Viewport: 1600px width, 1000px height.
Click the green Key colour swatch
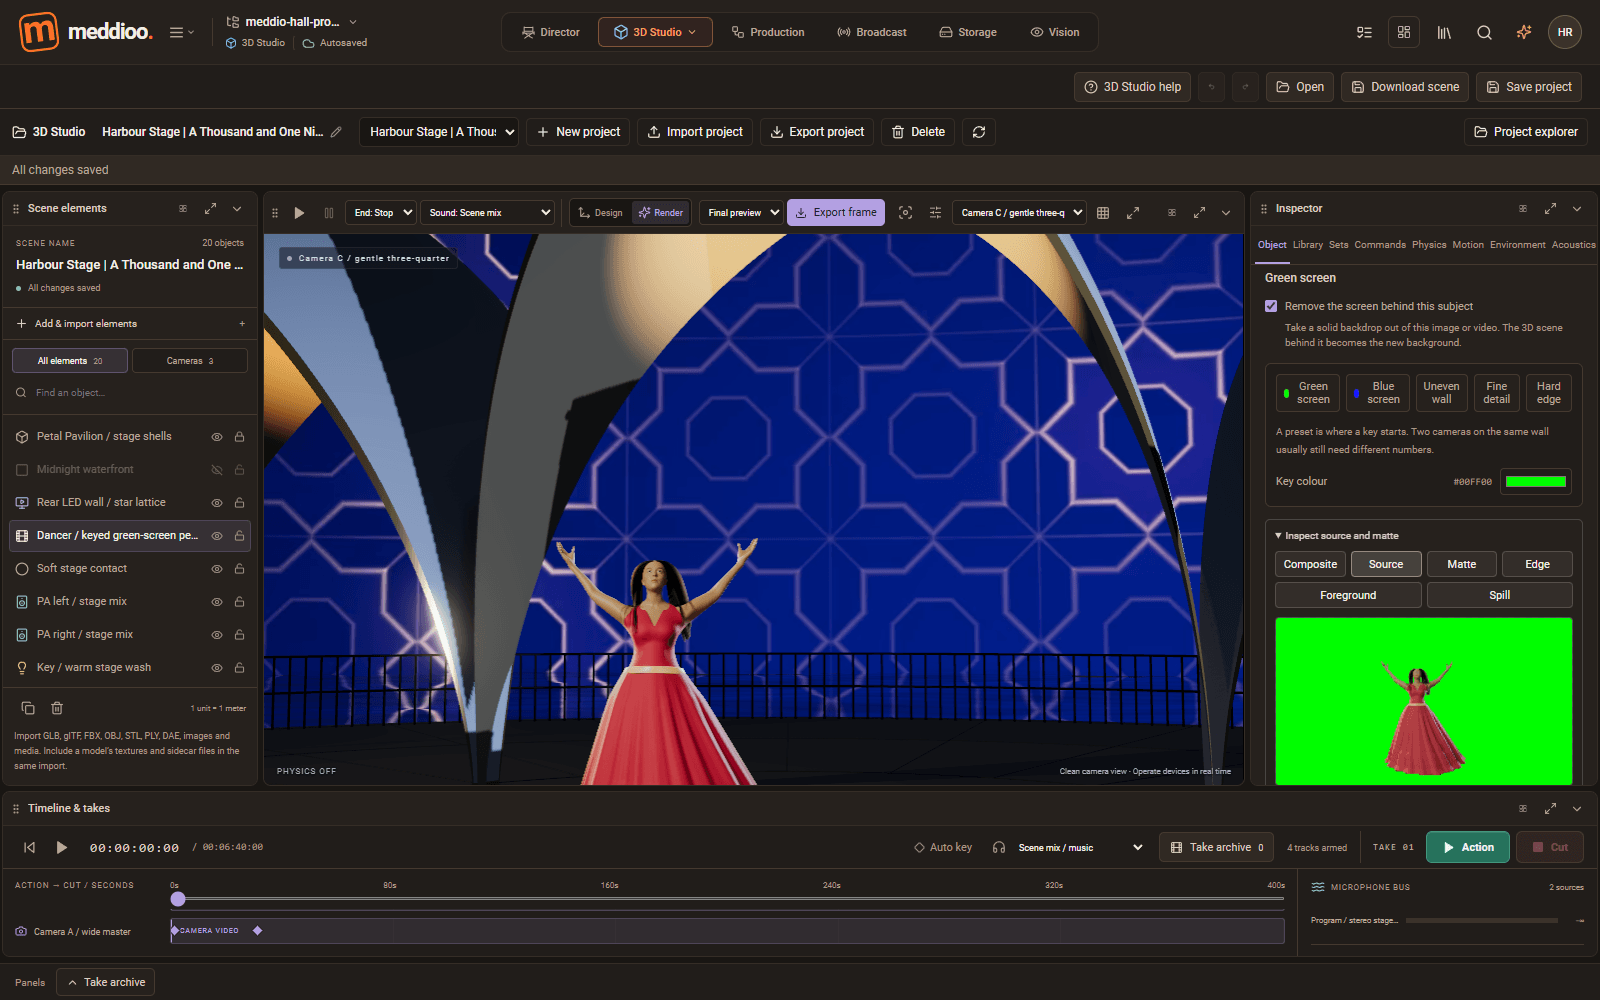pos(1536,482)
